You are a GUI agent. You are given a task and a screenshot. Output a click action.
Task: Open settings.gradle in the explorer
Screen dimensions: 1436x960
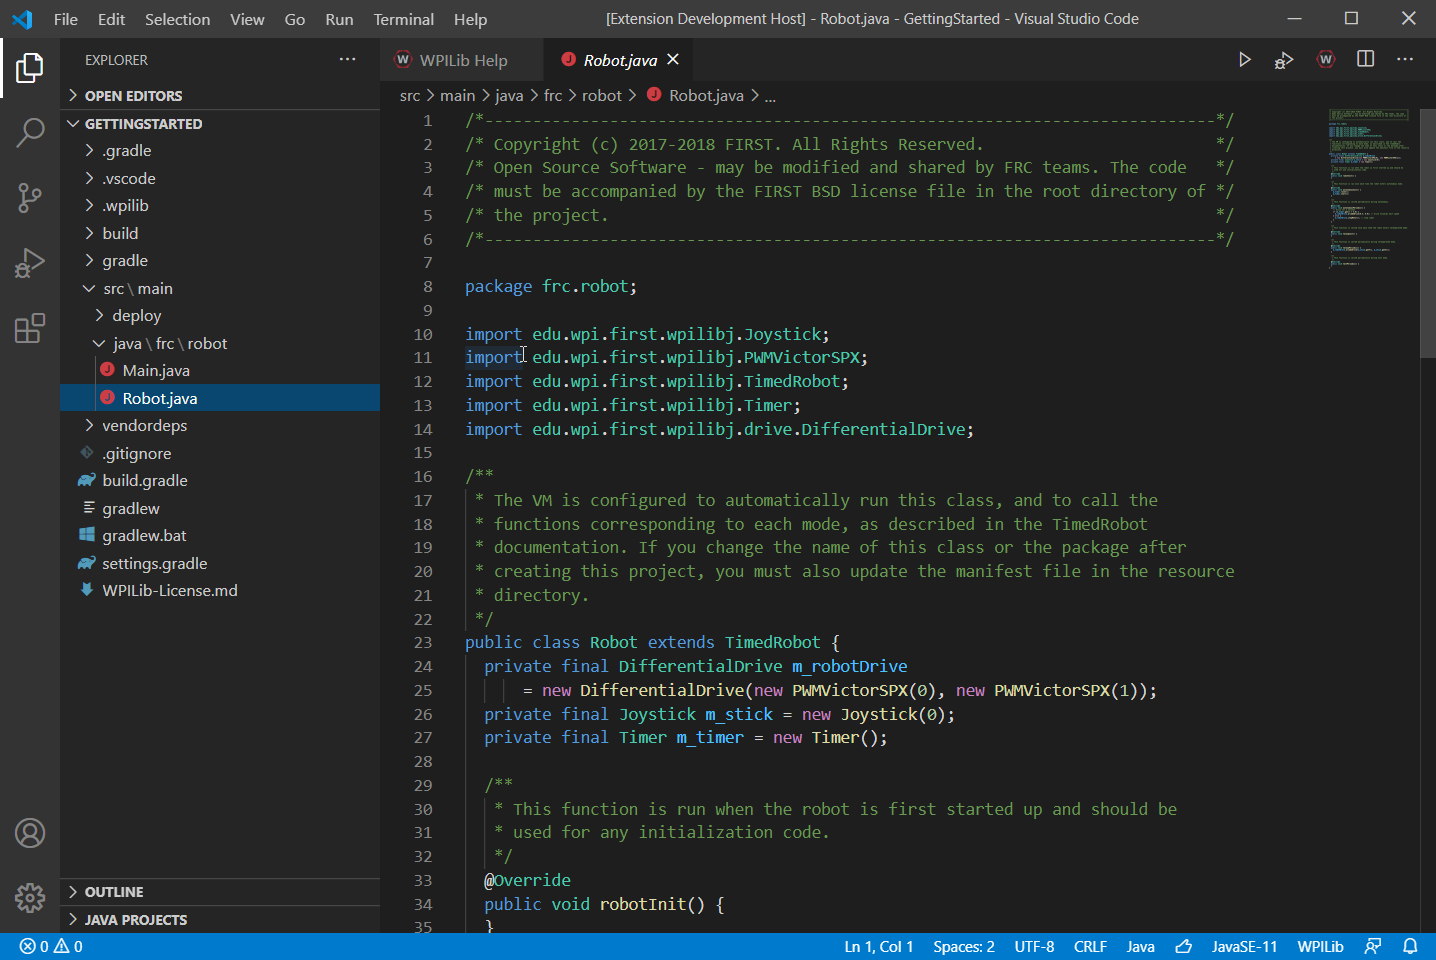pos(220,563)
